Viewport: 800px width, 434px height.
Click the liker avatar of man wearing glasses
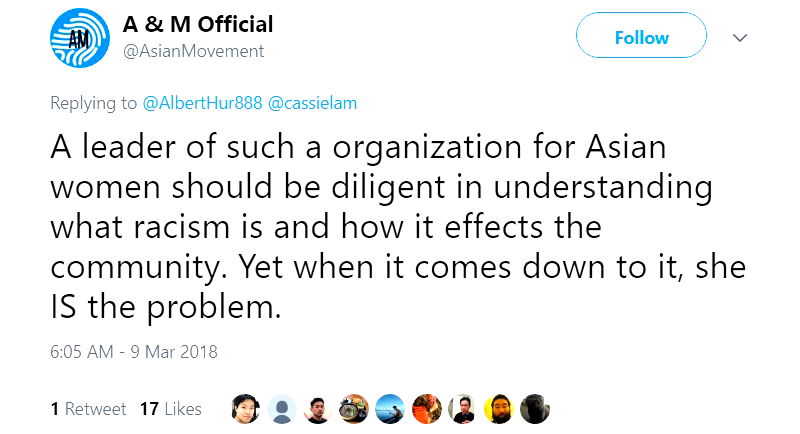coord(462,408)
